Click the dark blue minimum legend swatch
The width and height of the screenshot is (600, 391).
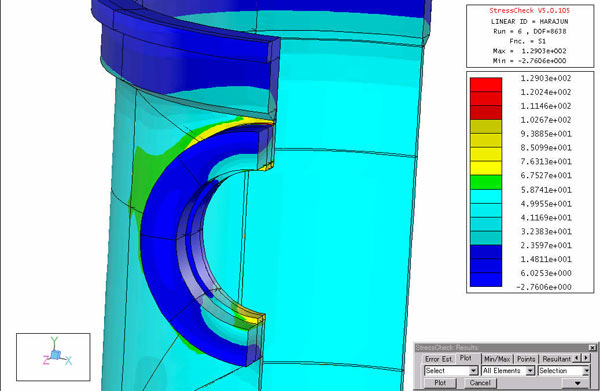(x=486, y=279)
